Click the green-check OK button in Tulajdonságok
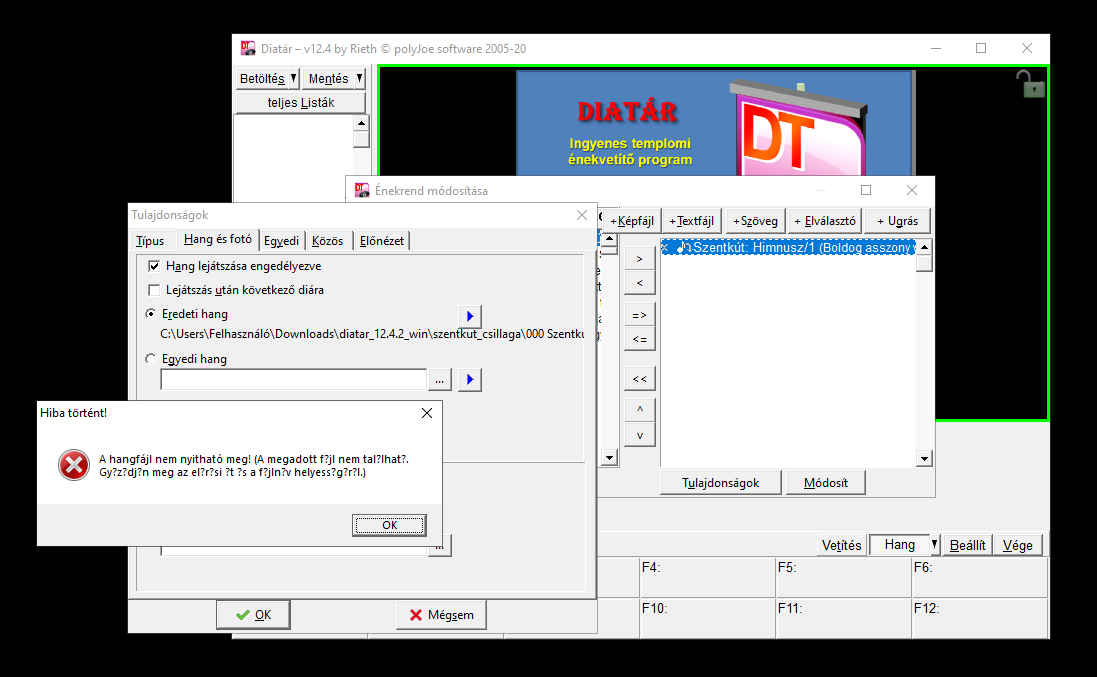This screenshot has width=1097, height=677. tap(253, 615)
